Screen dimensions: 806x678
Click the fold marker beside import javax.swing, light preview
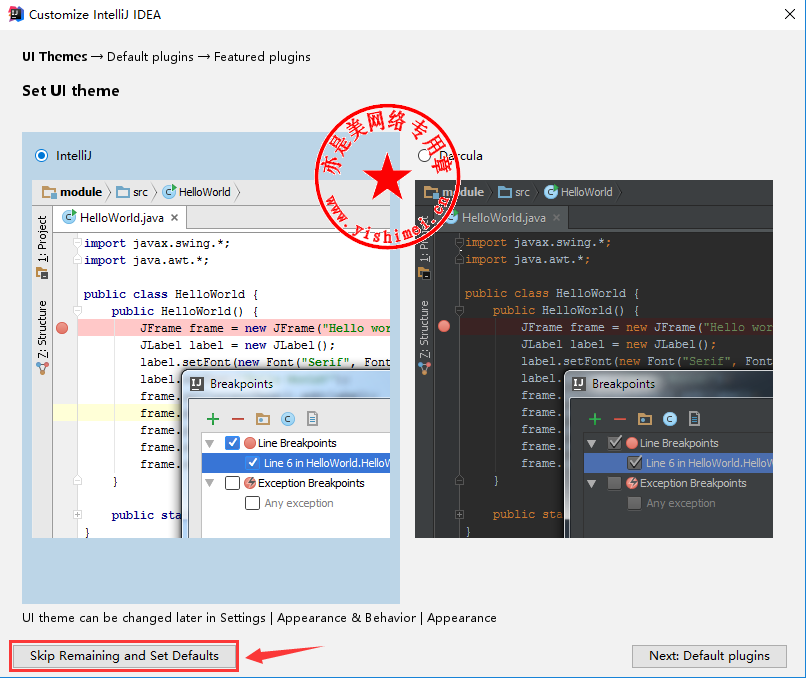click(77, 243)
